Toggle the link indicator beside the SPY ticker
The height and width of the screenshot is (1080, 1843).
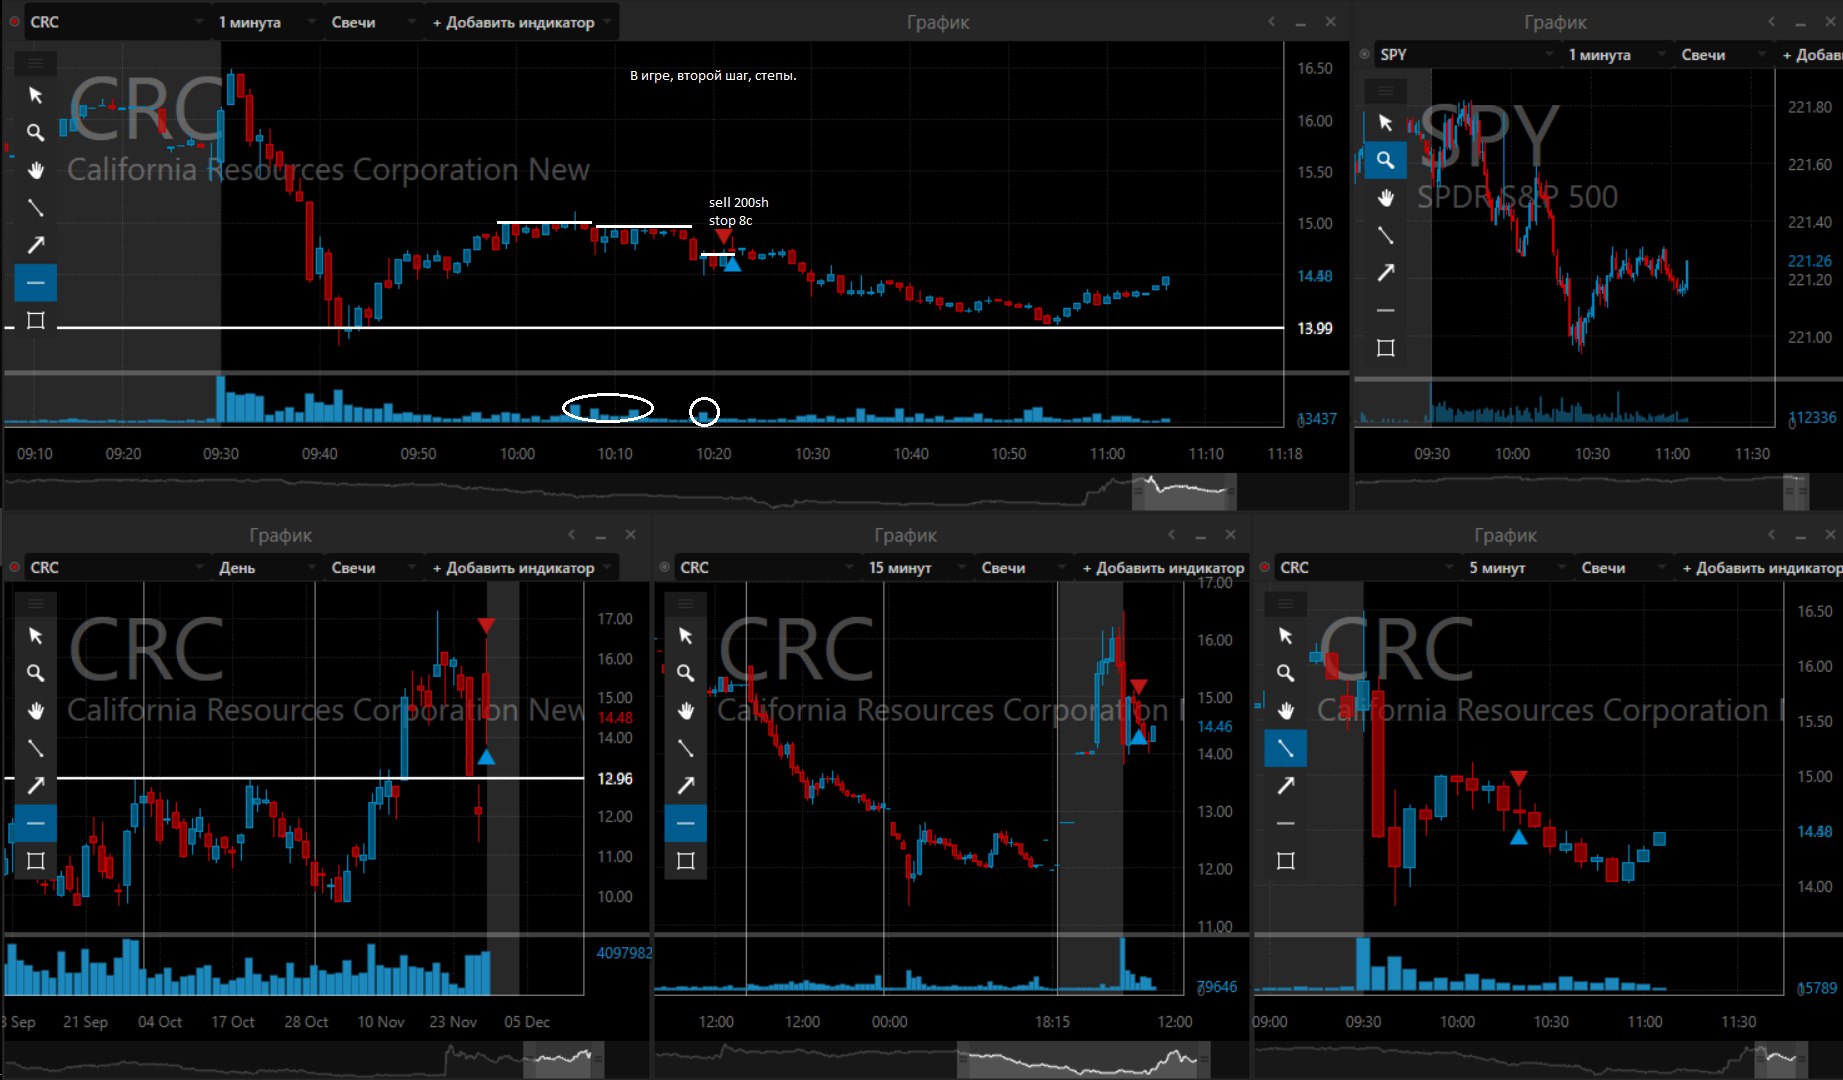tap(1364, 54)
